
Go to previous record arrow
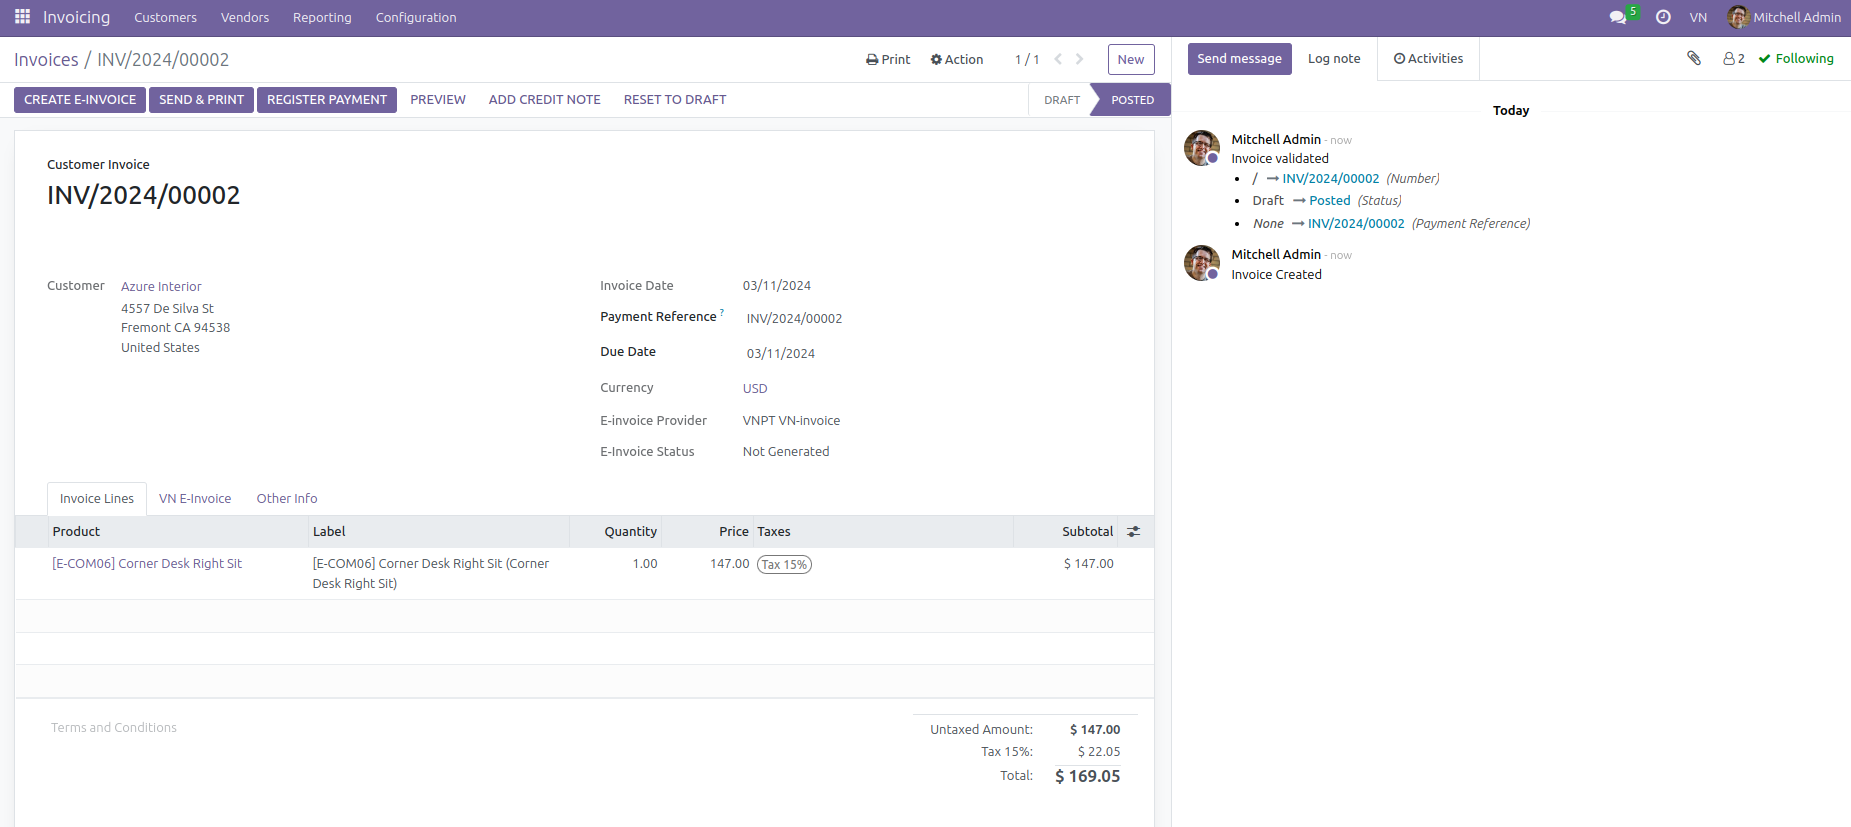1058,59
